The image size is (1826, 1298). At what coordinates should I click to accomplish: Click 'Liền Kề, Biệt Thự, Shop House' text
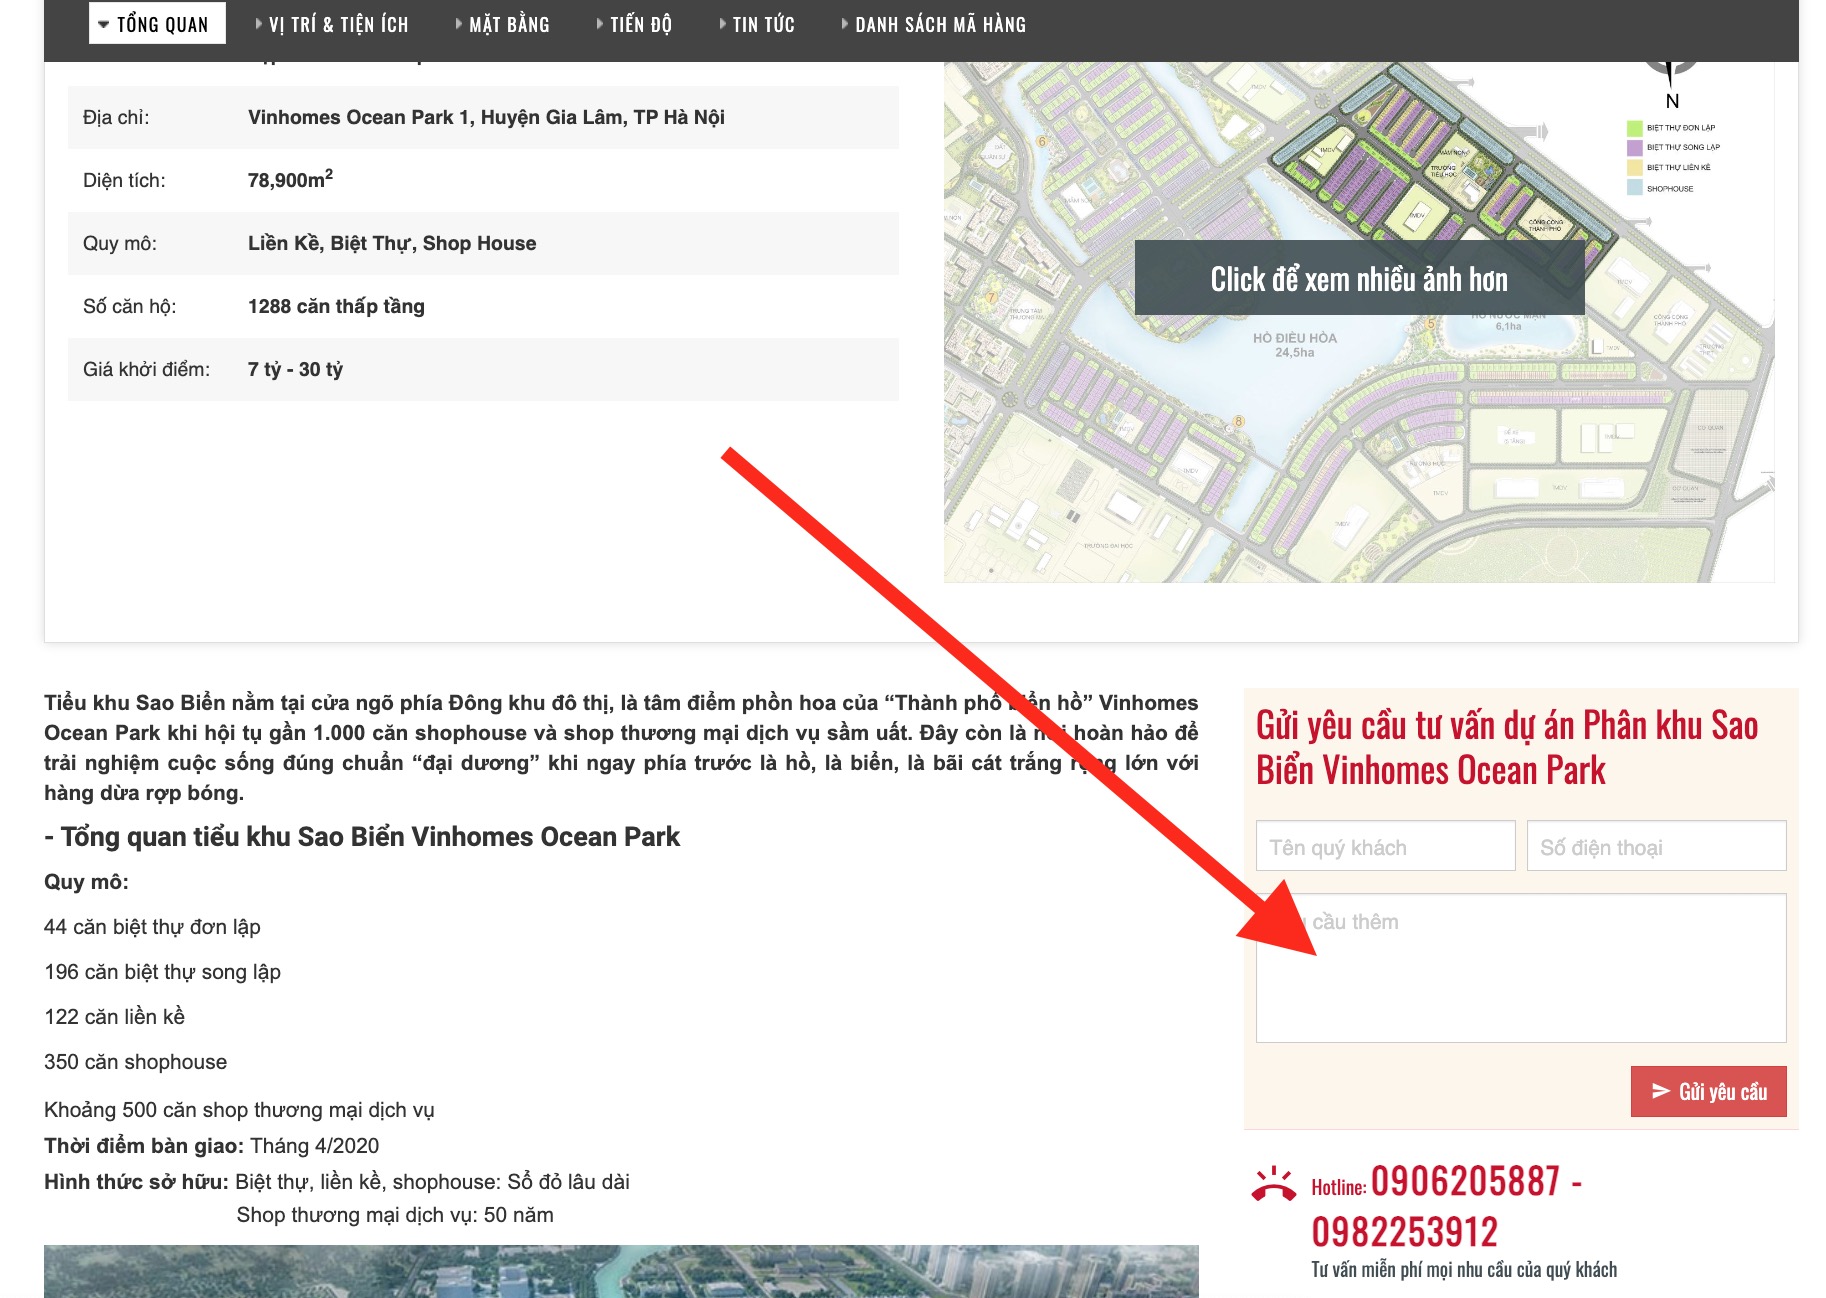[392, 243]
